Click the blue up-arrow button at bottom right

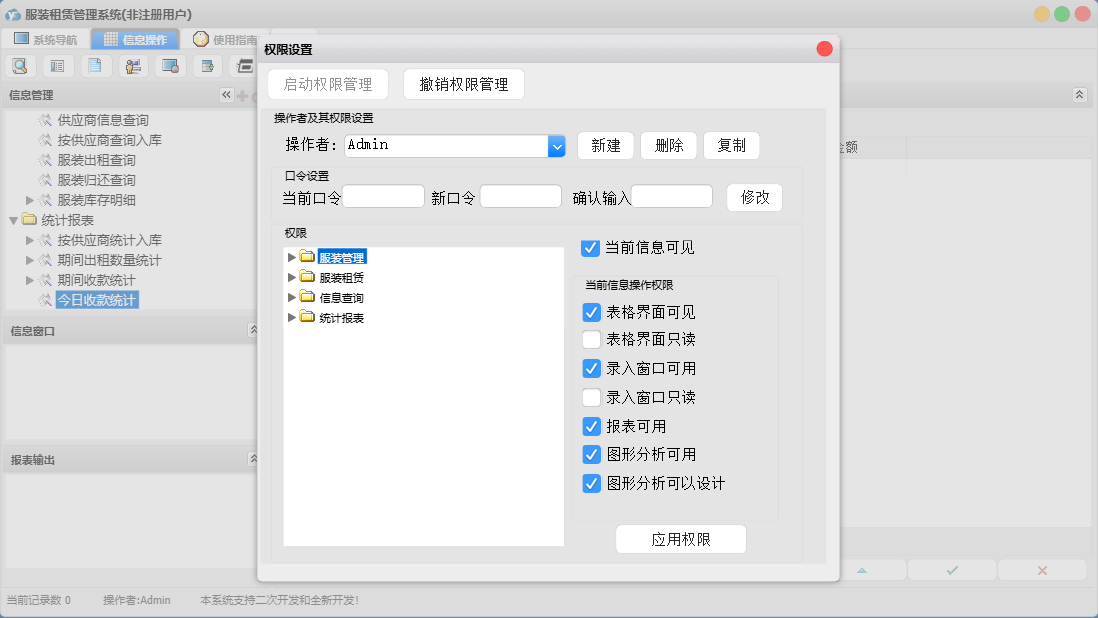(x=862, y=570)
